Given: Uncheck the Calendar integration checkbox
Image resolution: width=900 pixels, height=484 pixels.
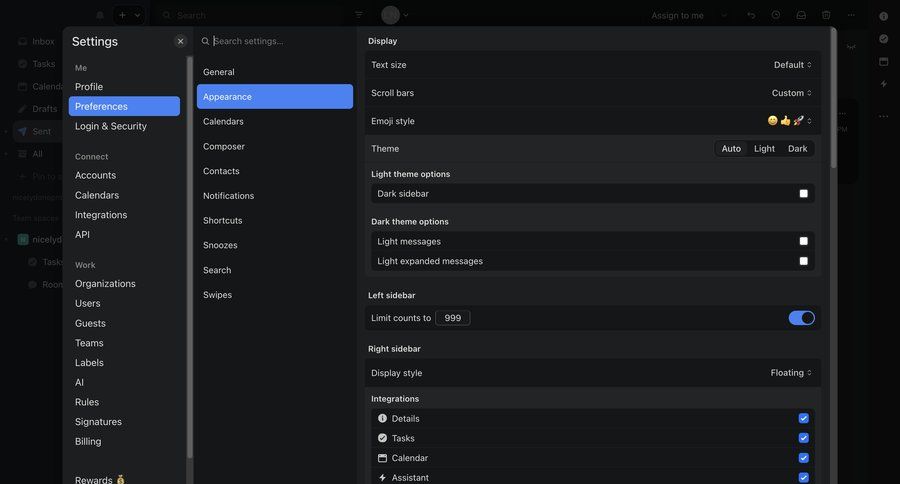Looking at the screenshot, I should click(804, 458).
